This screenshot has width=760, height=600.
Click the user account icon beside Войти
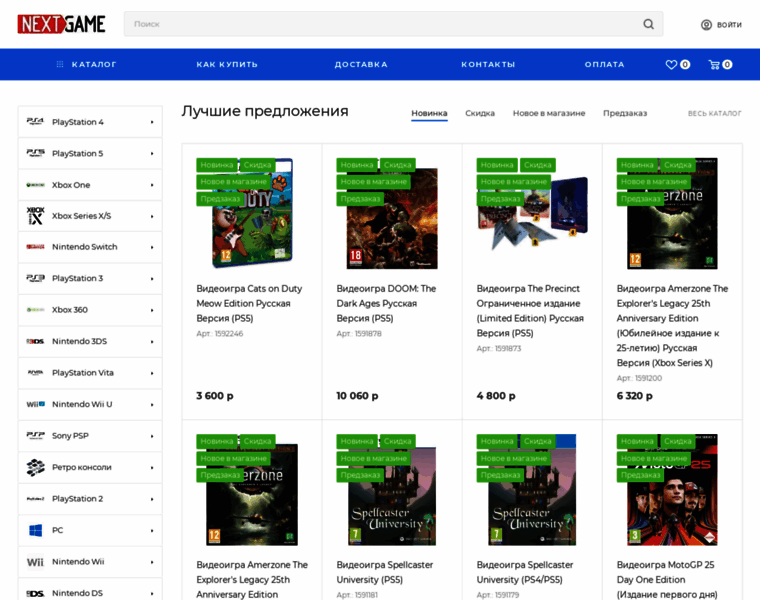pos(706,24)
